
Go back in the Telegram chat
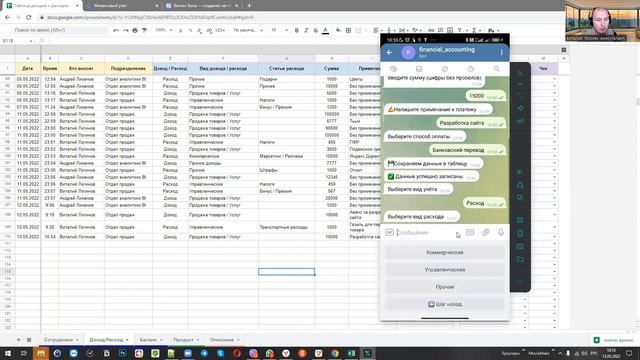[389, 52]
